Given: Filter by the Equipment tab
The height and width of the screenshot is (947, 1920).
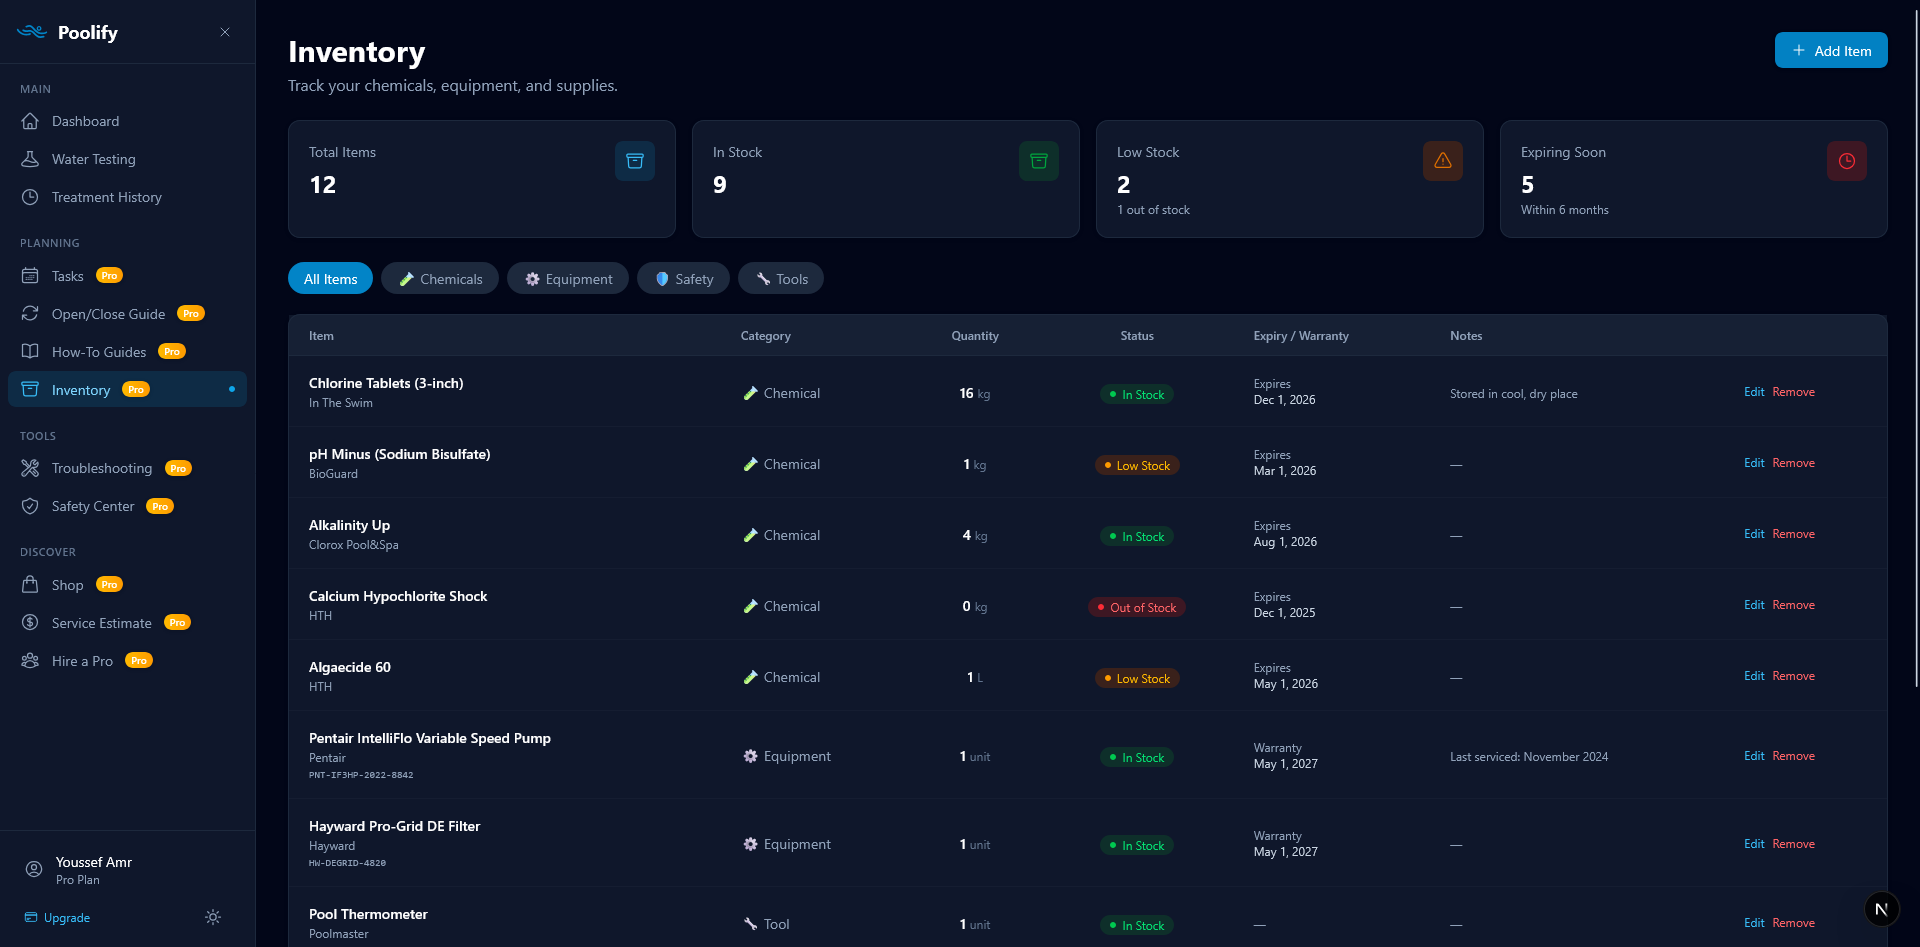Looking at the screenshot, I should [x=568, y=279].
